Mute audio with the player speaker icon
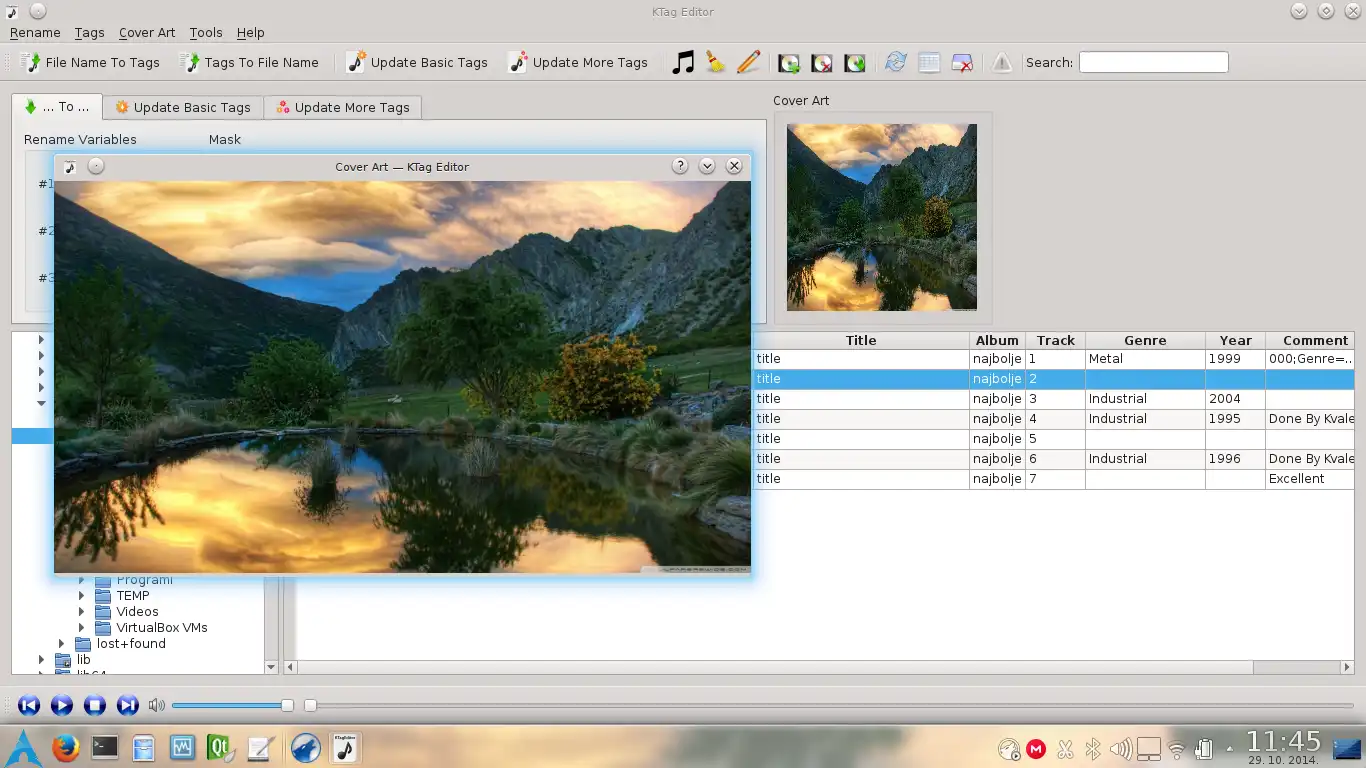 156,705
